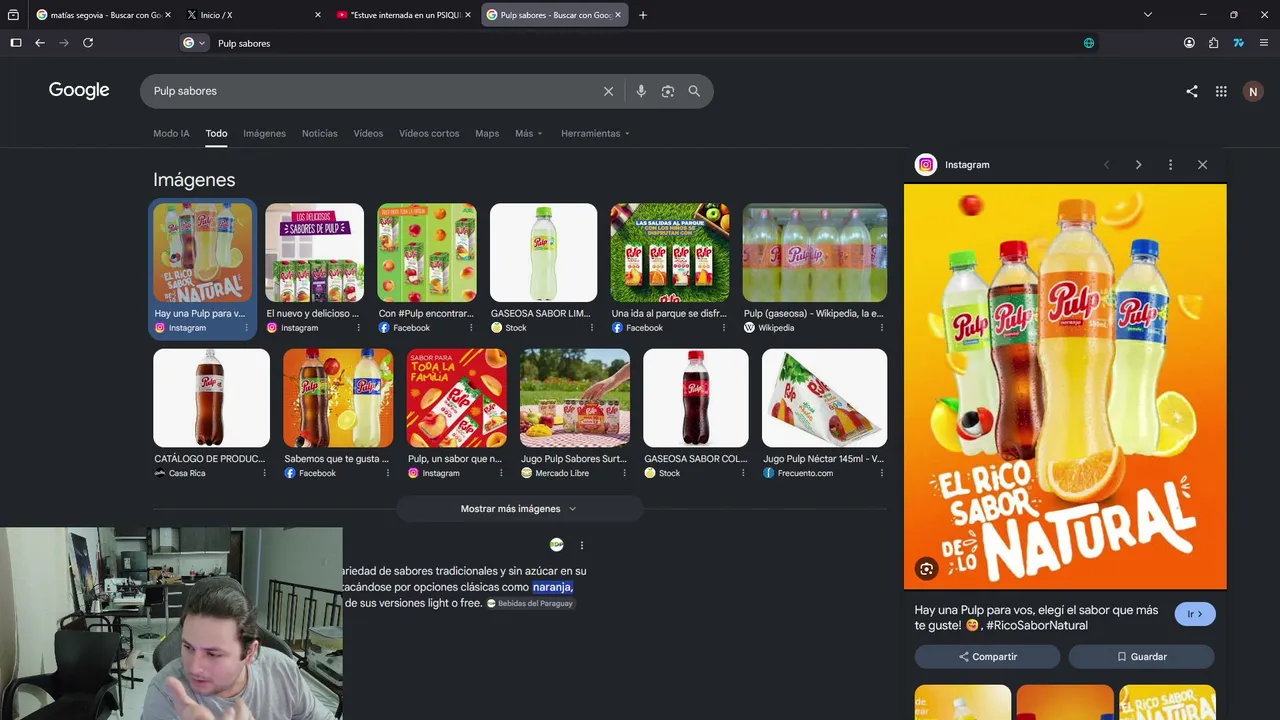Go forward with browser forward arrow
1280x720 pixels.
coord(64,43)
